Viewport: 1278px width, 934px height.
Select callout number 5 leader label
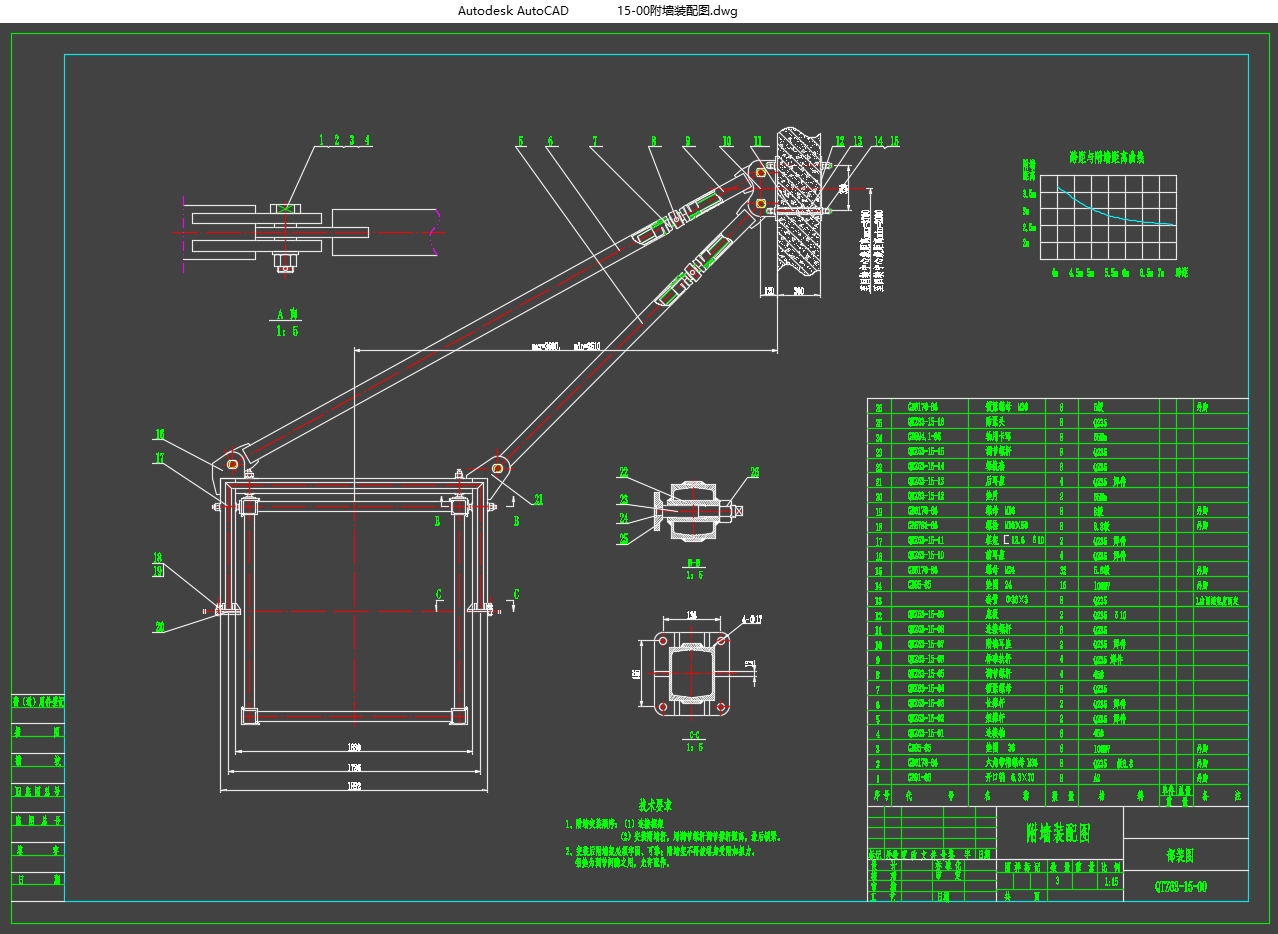click(x=522, y=142)
